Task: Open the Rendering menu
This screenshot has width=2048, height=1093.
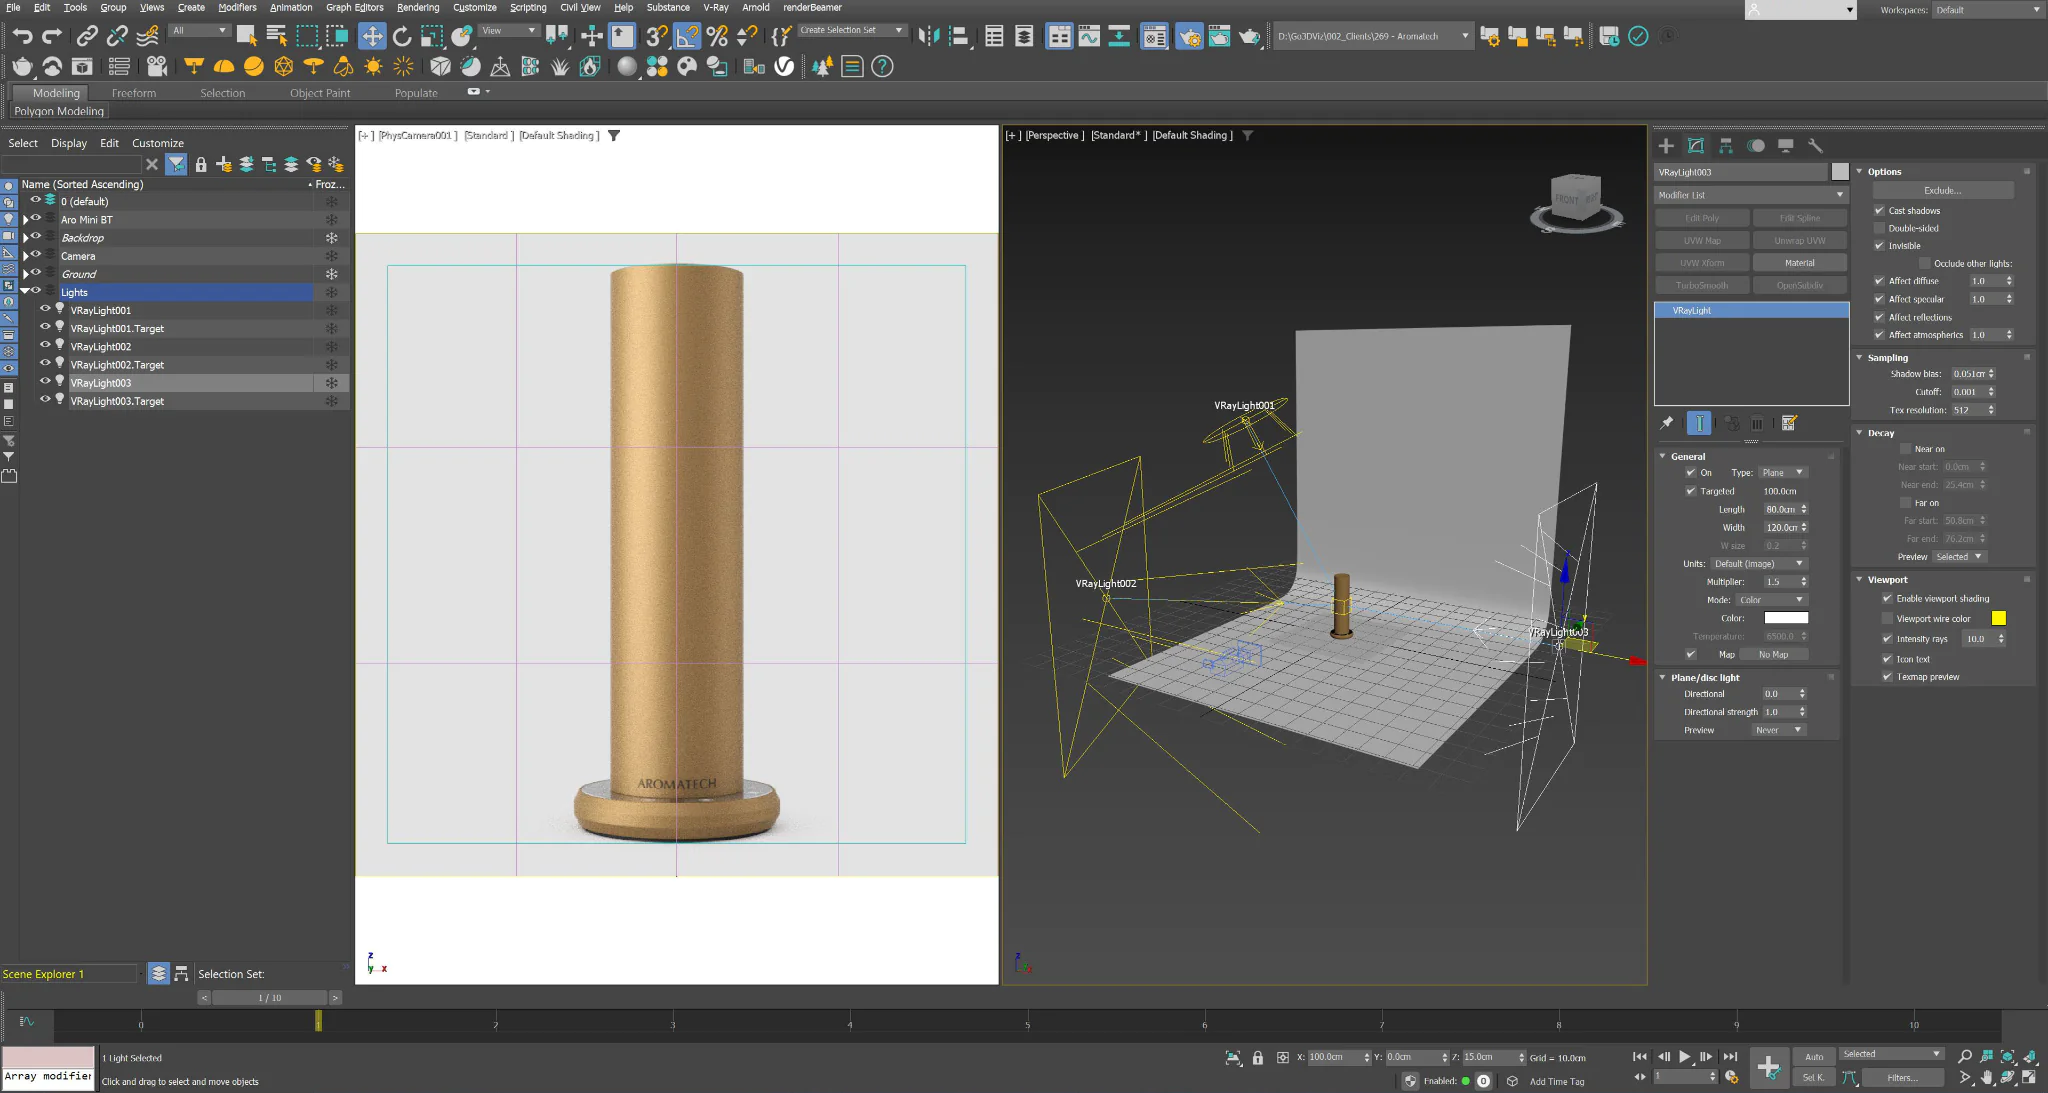Action: (x=417, y=7)
